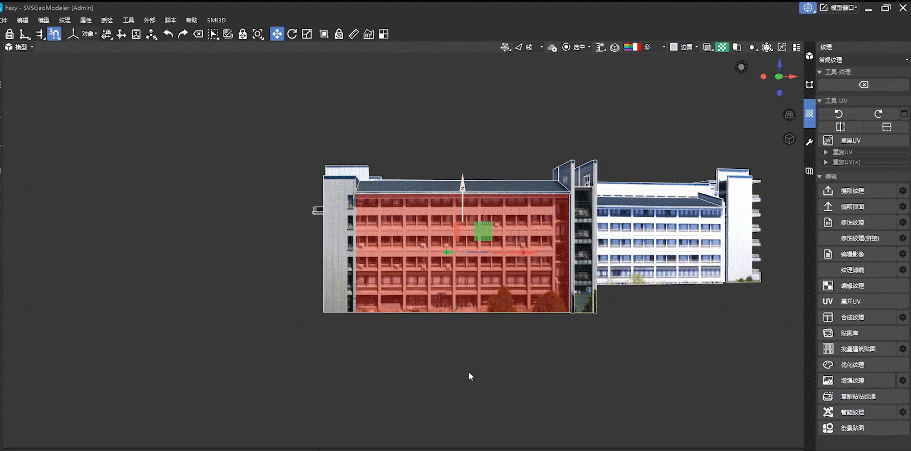The width and height of the screenshot is (911, 451).
Task: Toggle the green checkerboard display button
Action: pyautogui.click(x=721, y=47)
